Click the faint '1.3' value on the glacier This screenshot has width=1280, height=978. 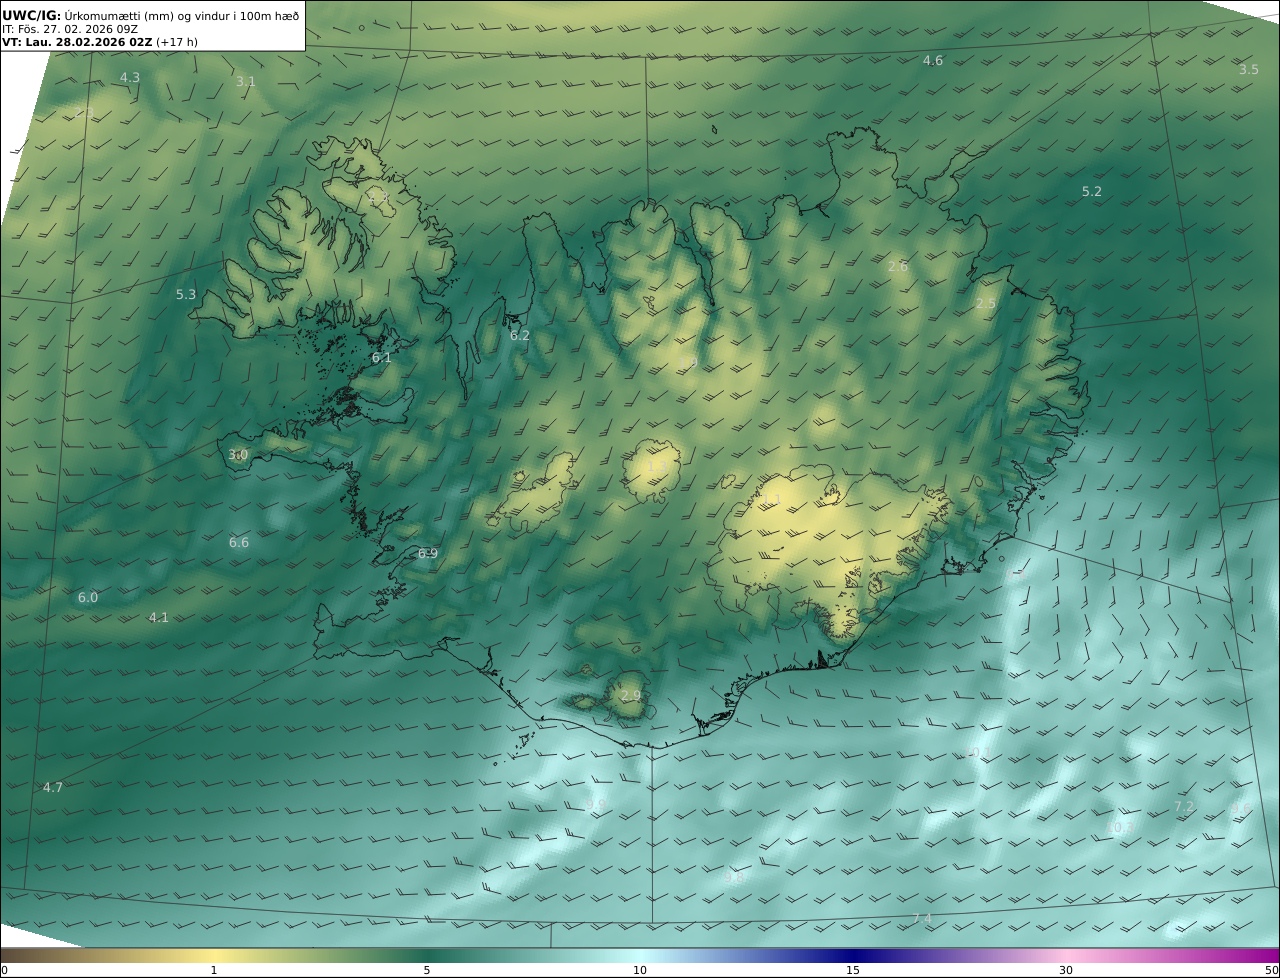[x=656, y=466]
